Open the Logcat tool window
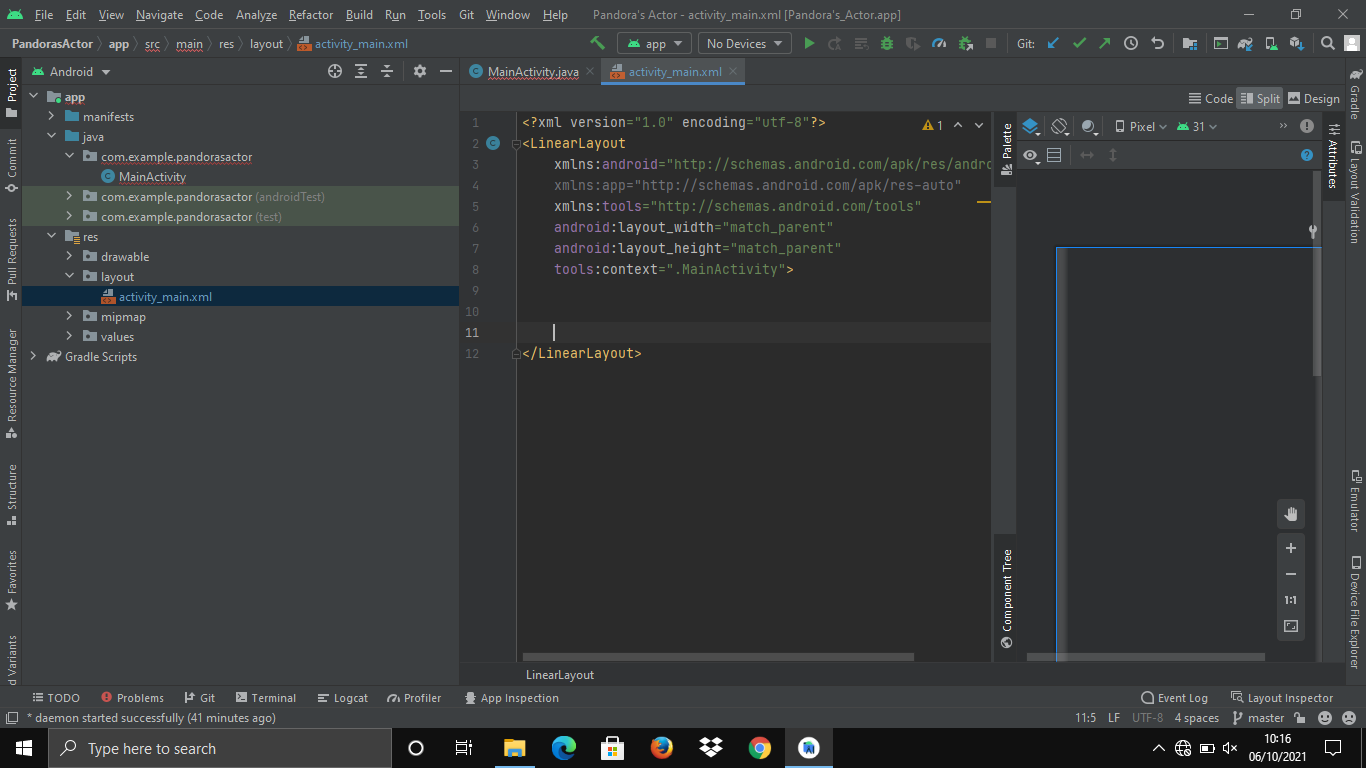 tap(342, 697)
